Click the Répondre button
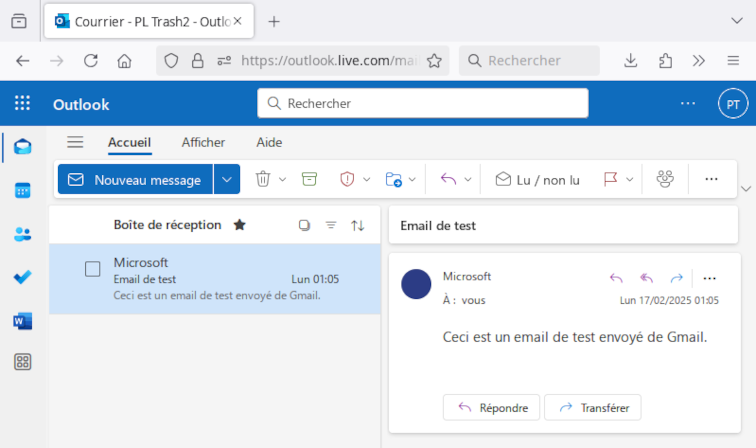 pyautogui.click(x=491, y=408)
